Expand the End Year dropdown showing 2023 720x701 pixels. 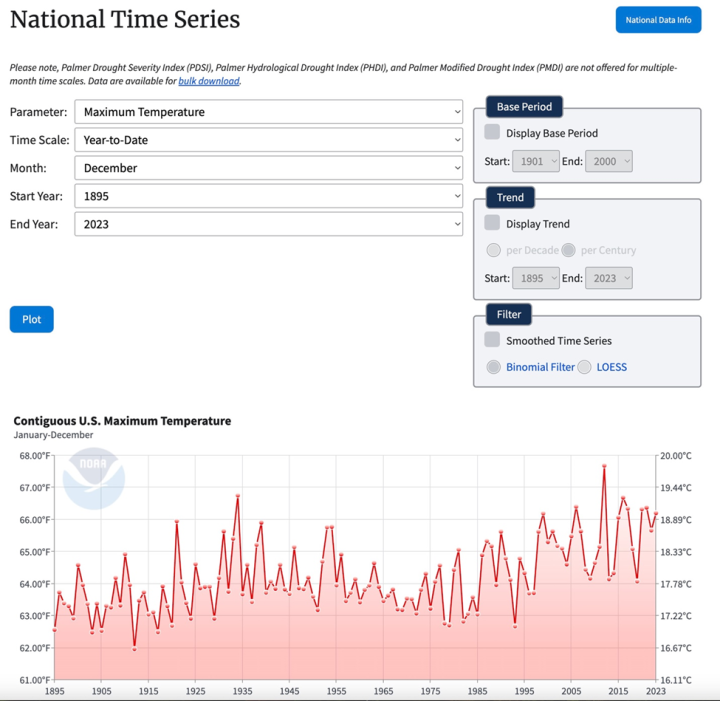tap(269, 224)
